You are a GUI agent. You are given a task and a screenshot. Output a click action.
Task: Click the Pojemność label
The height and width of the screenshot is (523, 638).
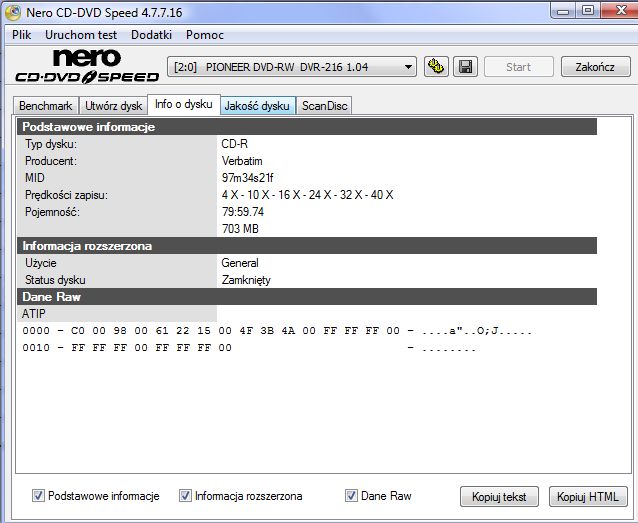tap(52, 212)
